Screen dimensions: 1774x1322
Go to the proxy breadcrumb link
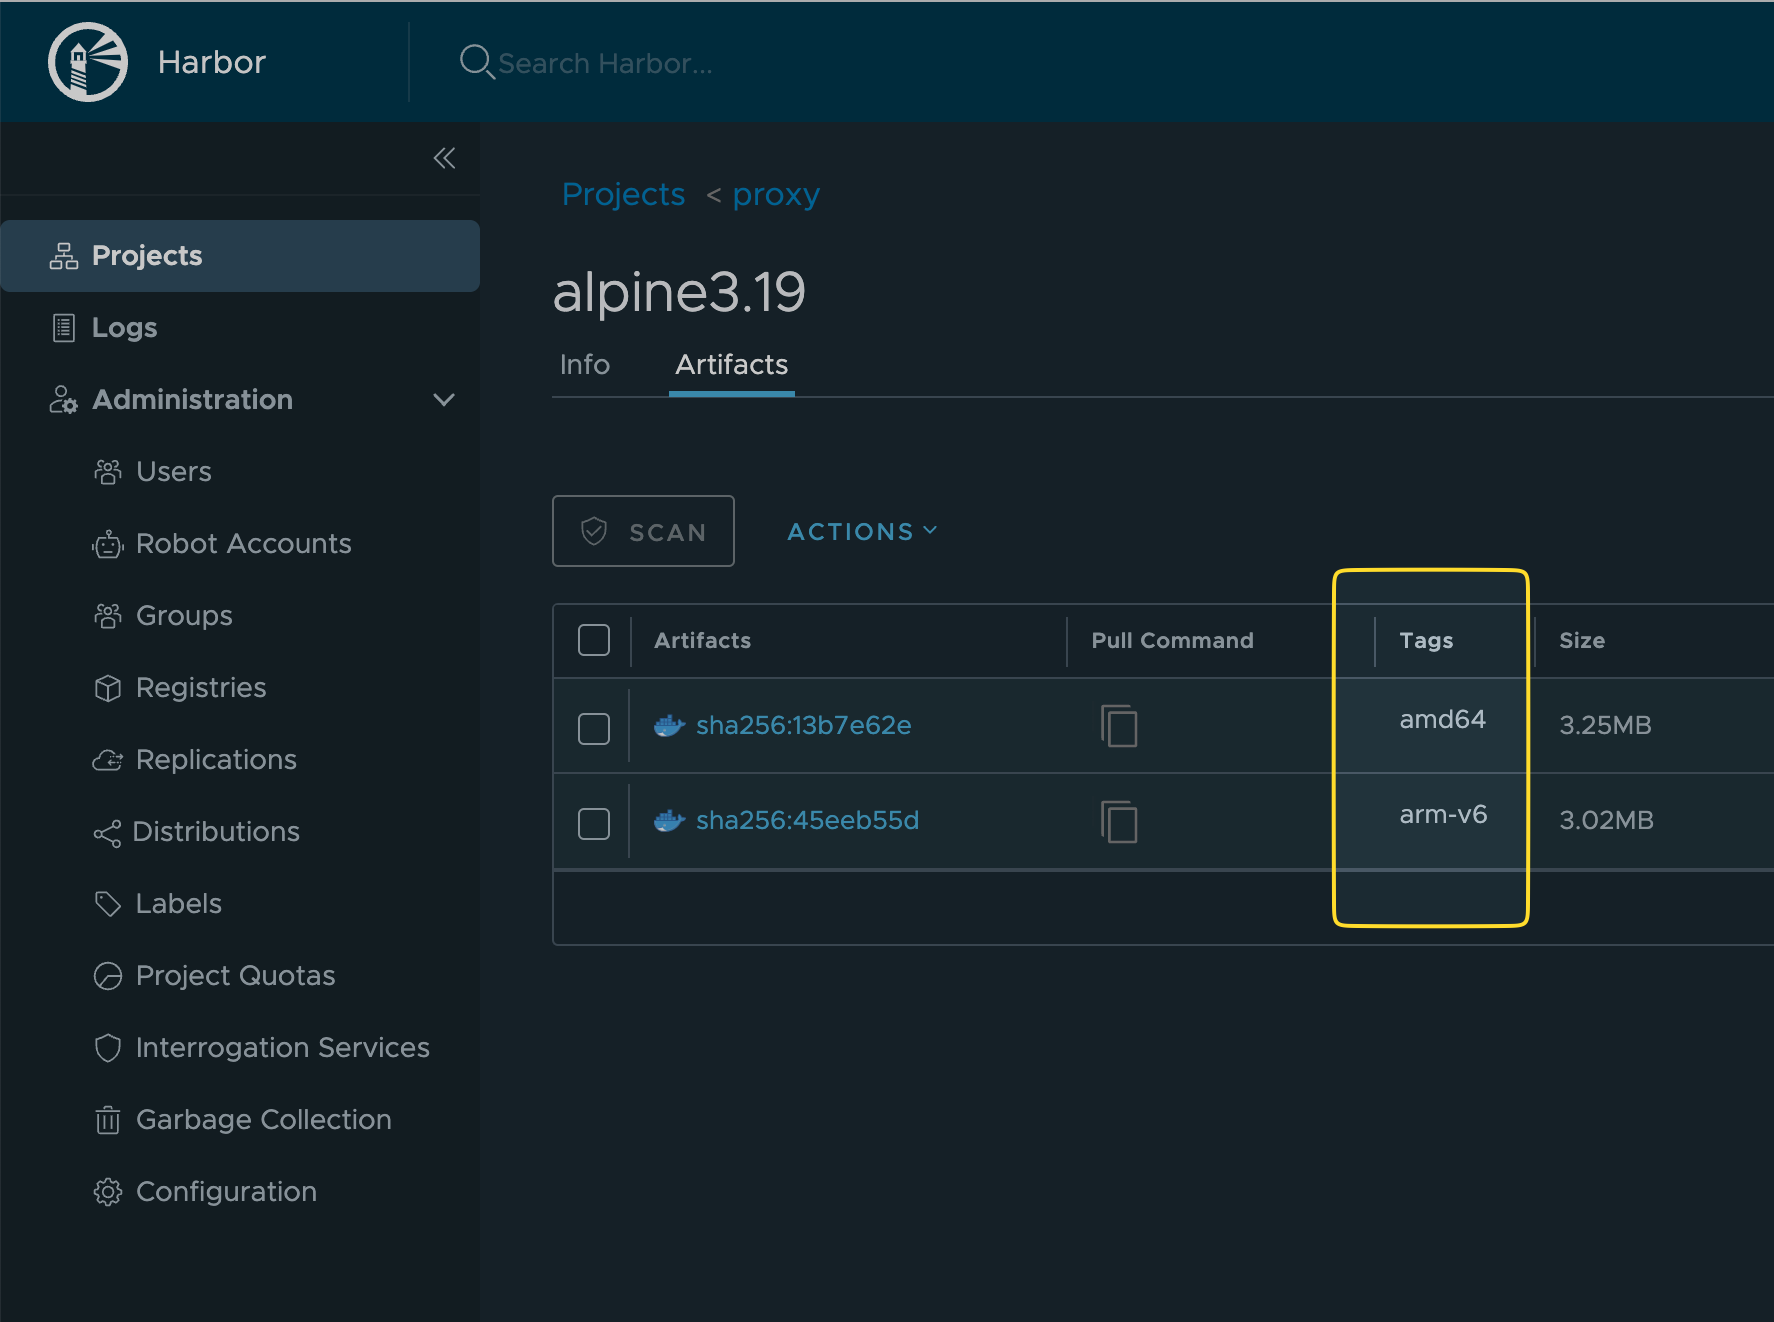pos(776,195)
